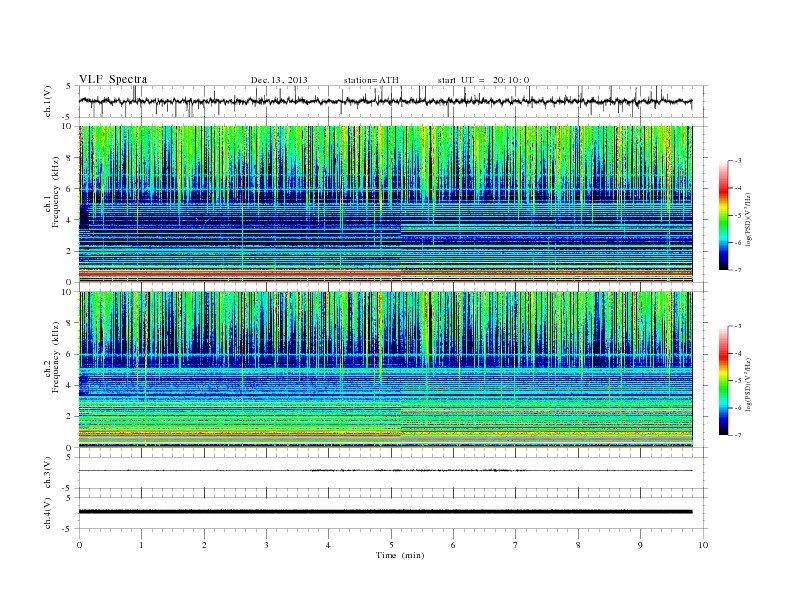Image resolution: width=792 pixels, height=612 pixels.
Task: Click the 8 kHz tick of ch.2 spectrogram
Action: 70,323
